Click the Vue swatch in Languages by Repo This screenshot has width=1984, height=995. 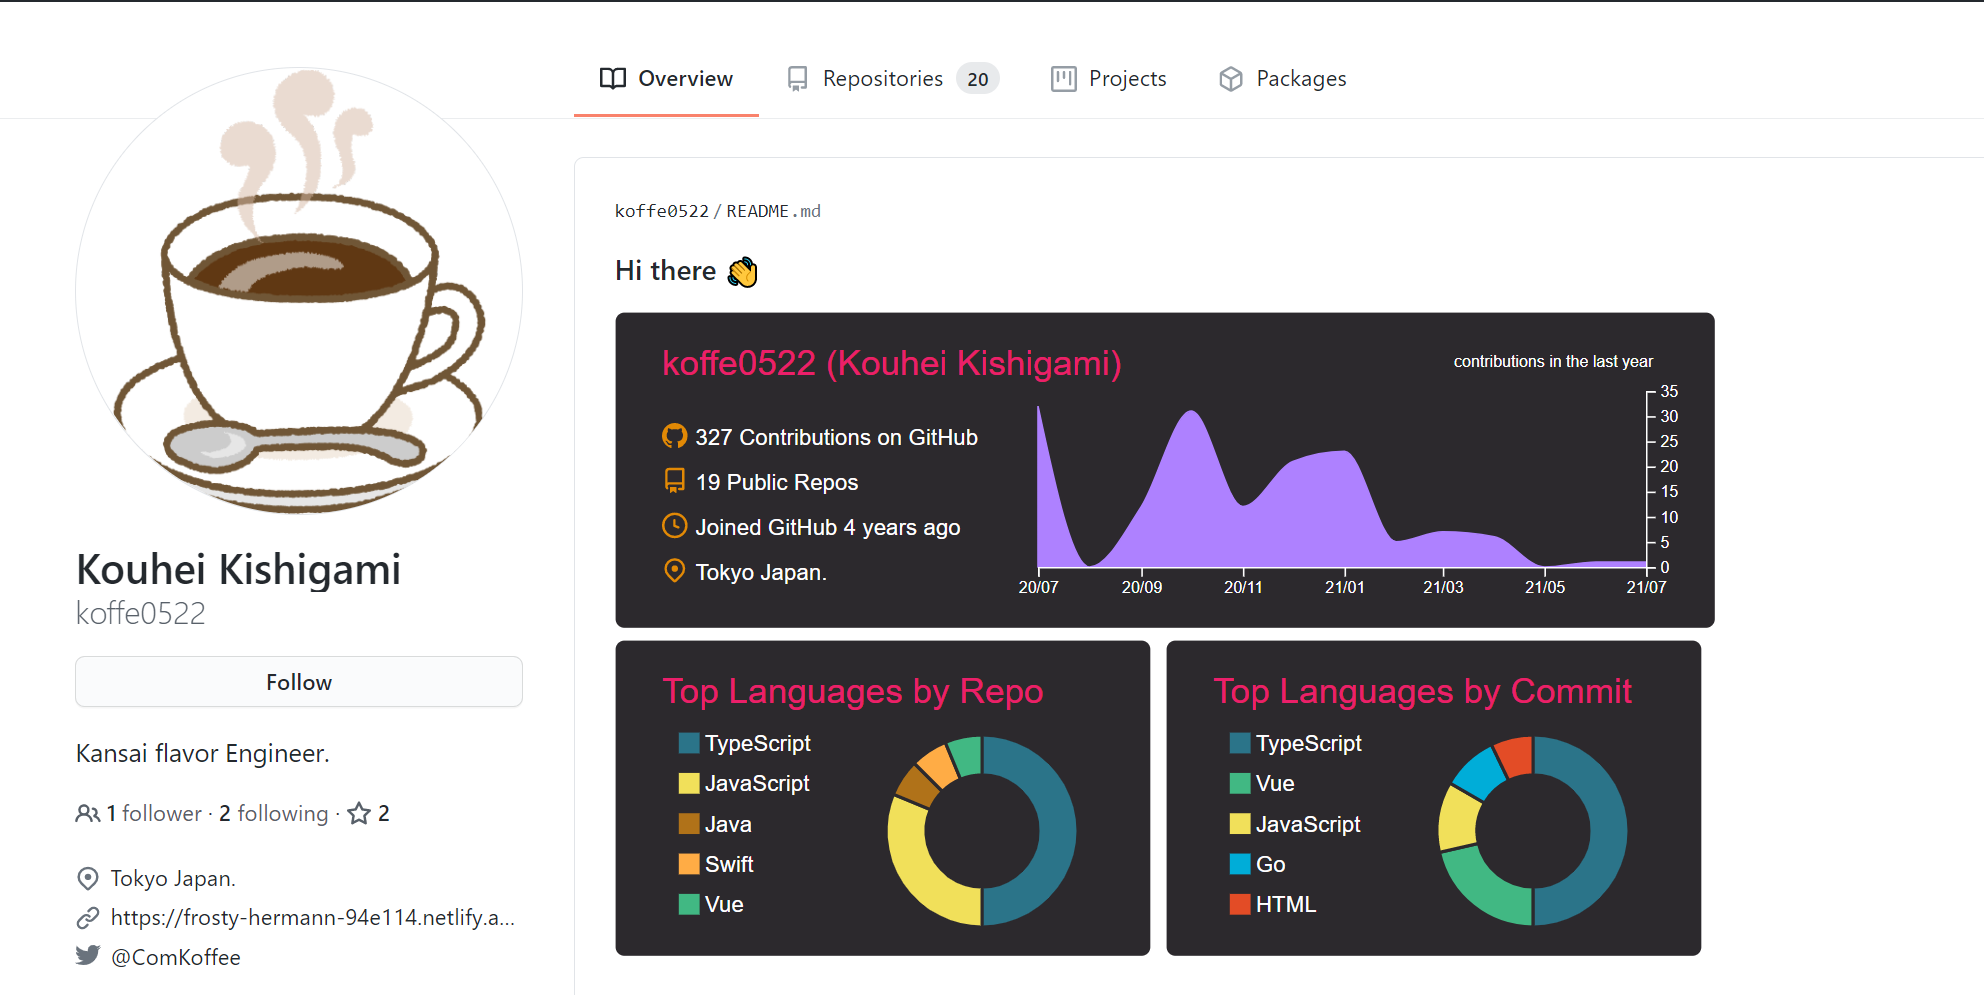tap(689, 904)
